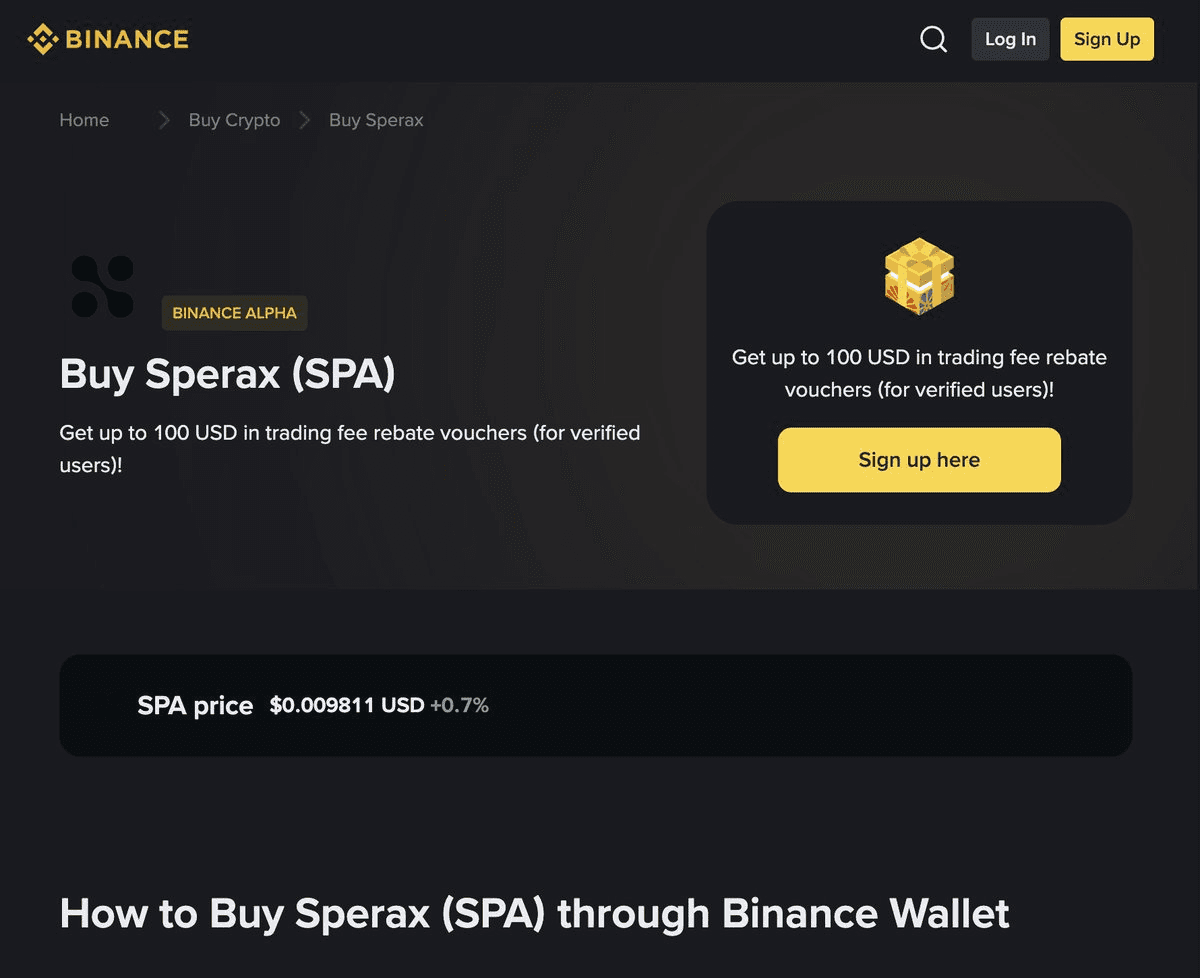Image resolution: width=1200 pixels, height=978 pixels.
Task: Go to the Home breadcrumb link
Action: pos(84,121)
